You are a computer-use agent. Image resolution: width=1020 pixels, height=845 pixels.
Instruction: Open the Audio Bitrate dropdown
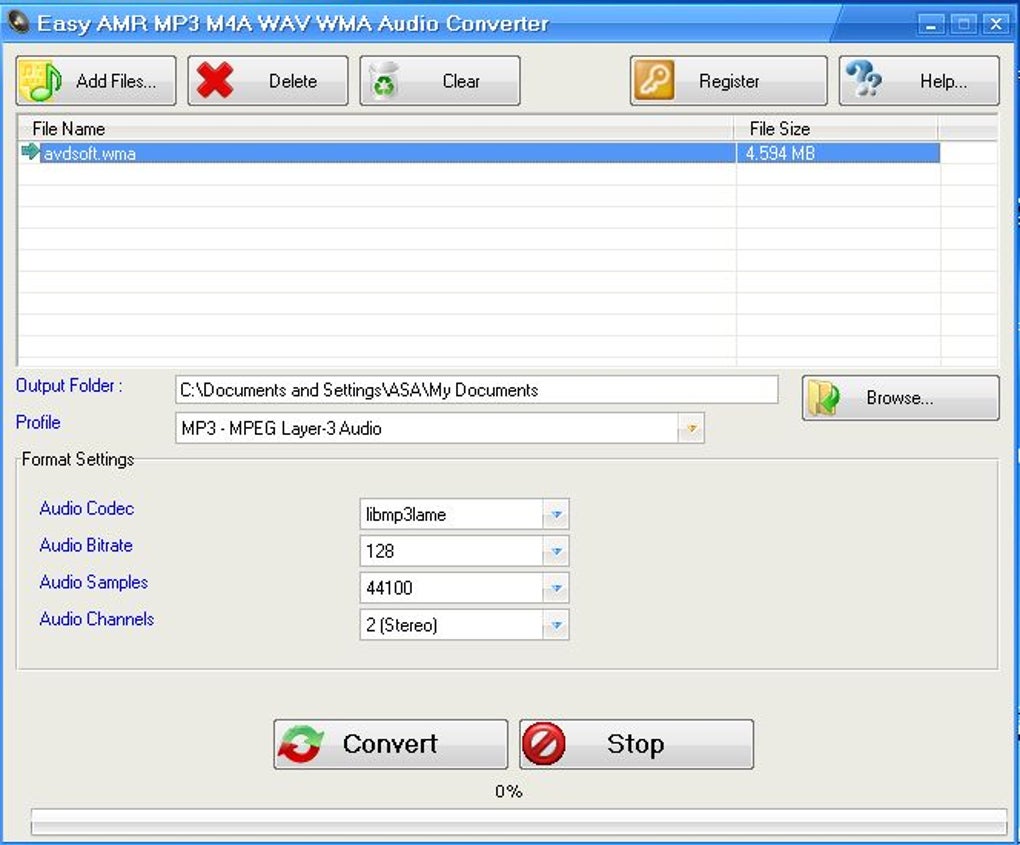coord(557,550)
